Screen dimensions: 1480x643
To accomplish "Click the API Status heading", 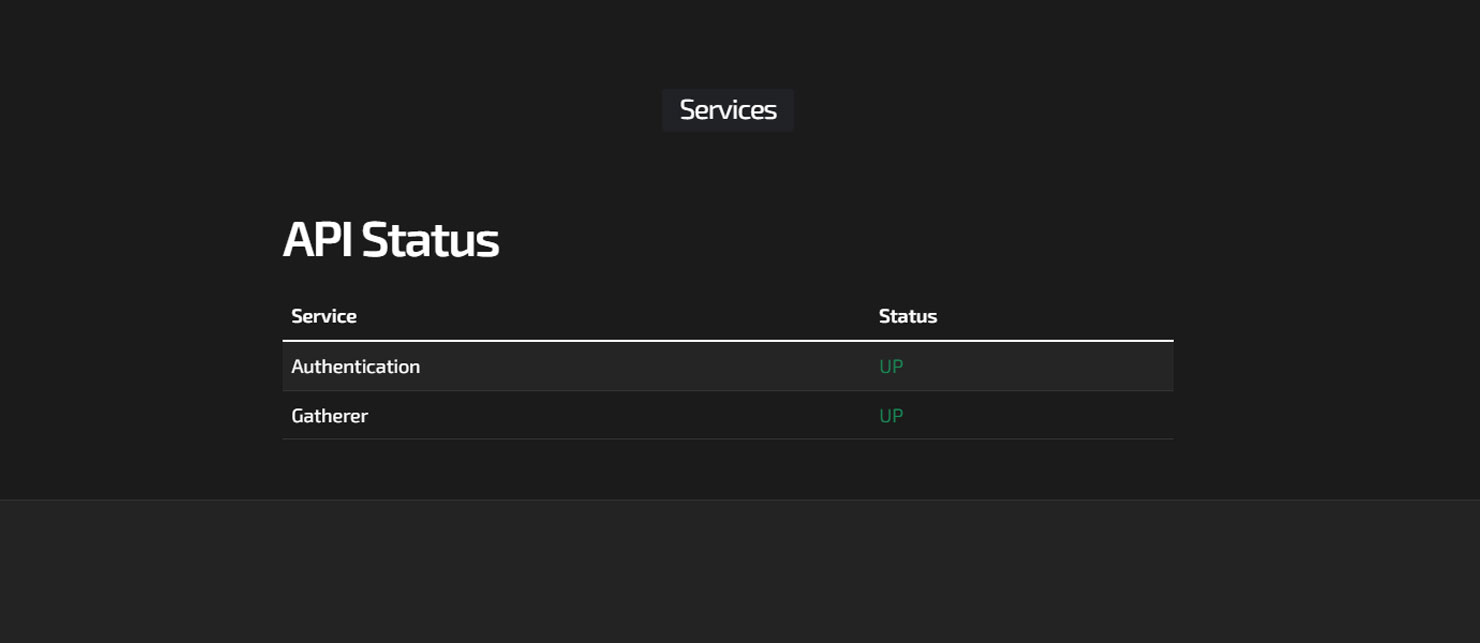I will pos(391,240).
